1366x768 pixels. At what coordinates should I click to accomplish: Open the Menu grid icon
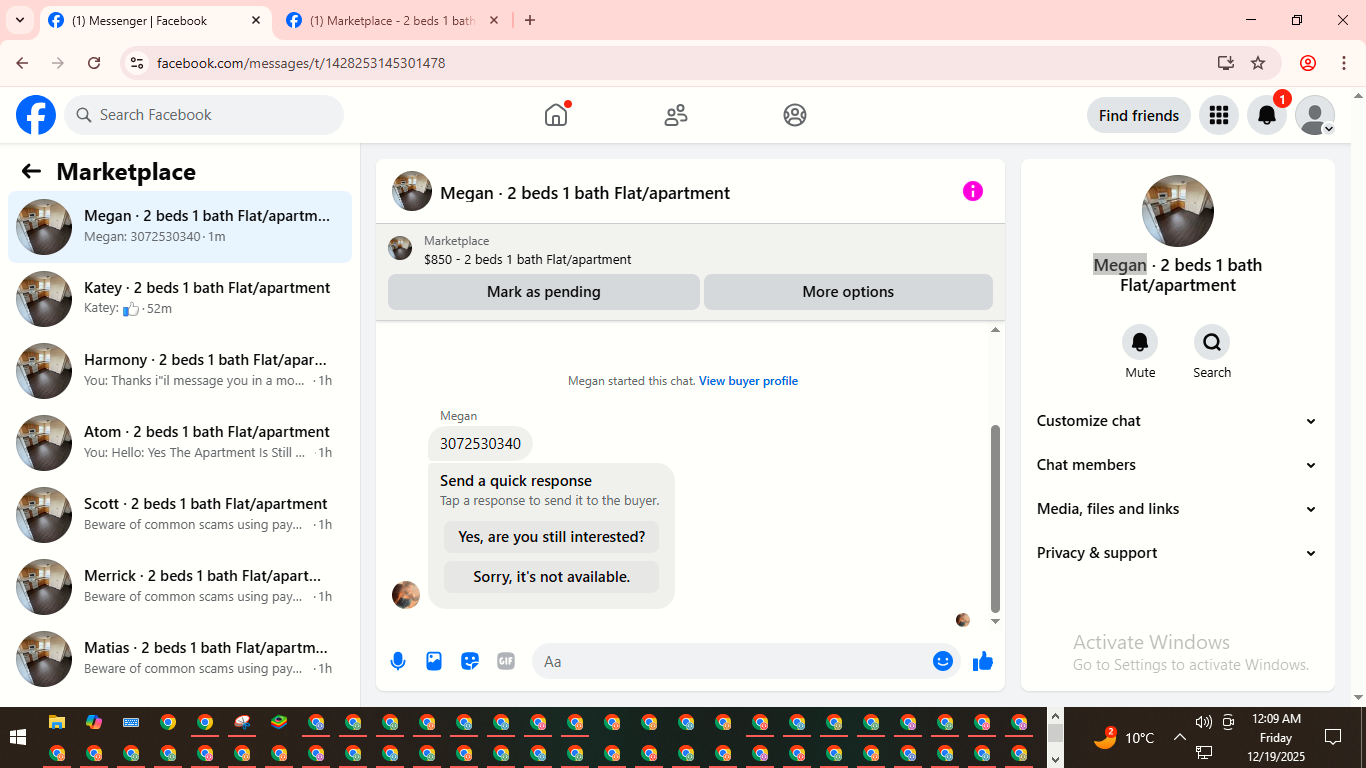tap(1218, 115)
